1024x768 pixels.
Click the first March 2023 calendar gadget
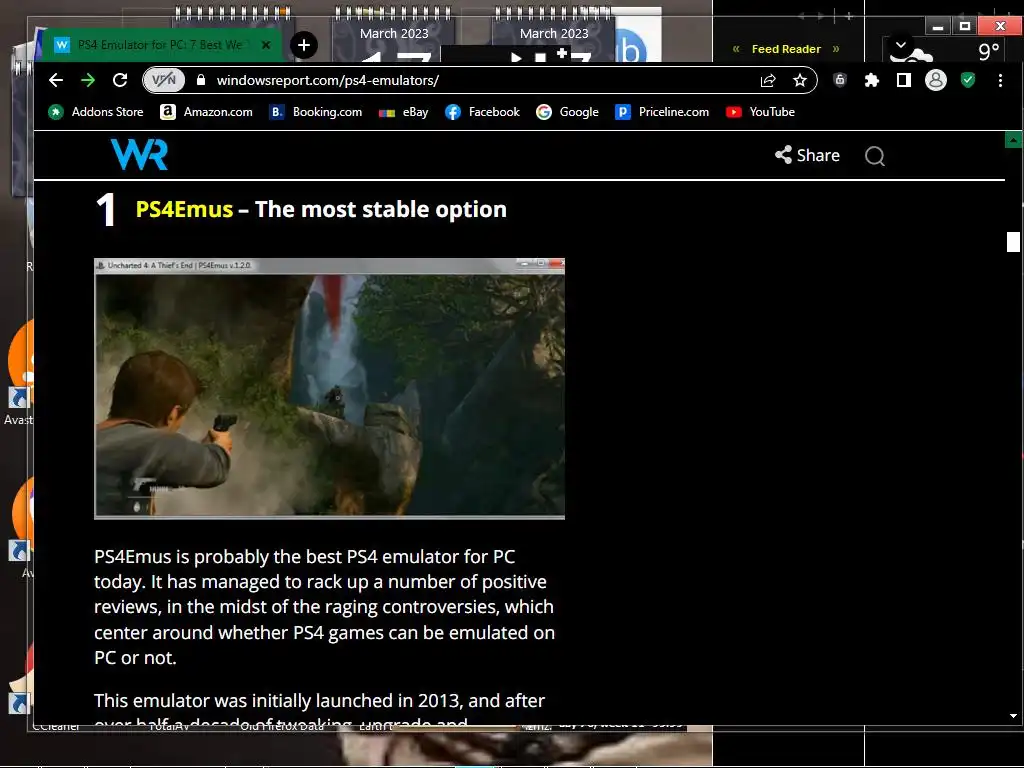394,36
